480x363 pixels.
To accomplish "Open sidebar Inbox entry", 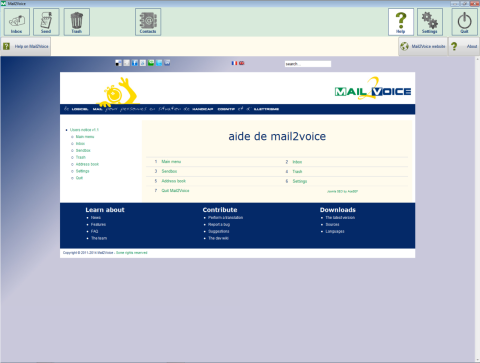I will (80, 144).
